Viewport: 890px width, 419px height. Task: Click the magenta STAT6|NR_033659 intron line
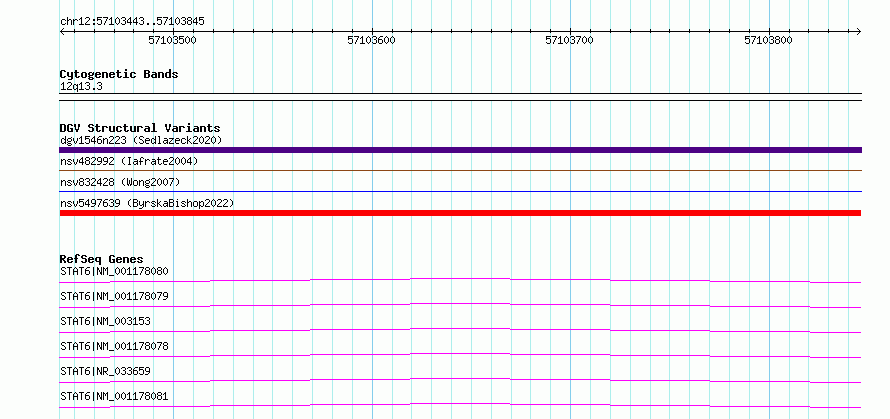point(460,380)
